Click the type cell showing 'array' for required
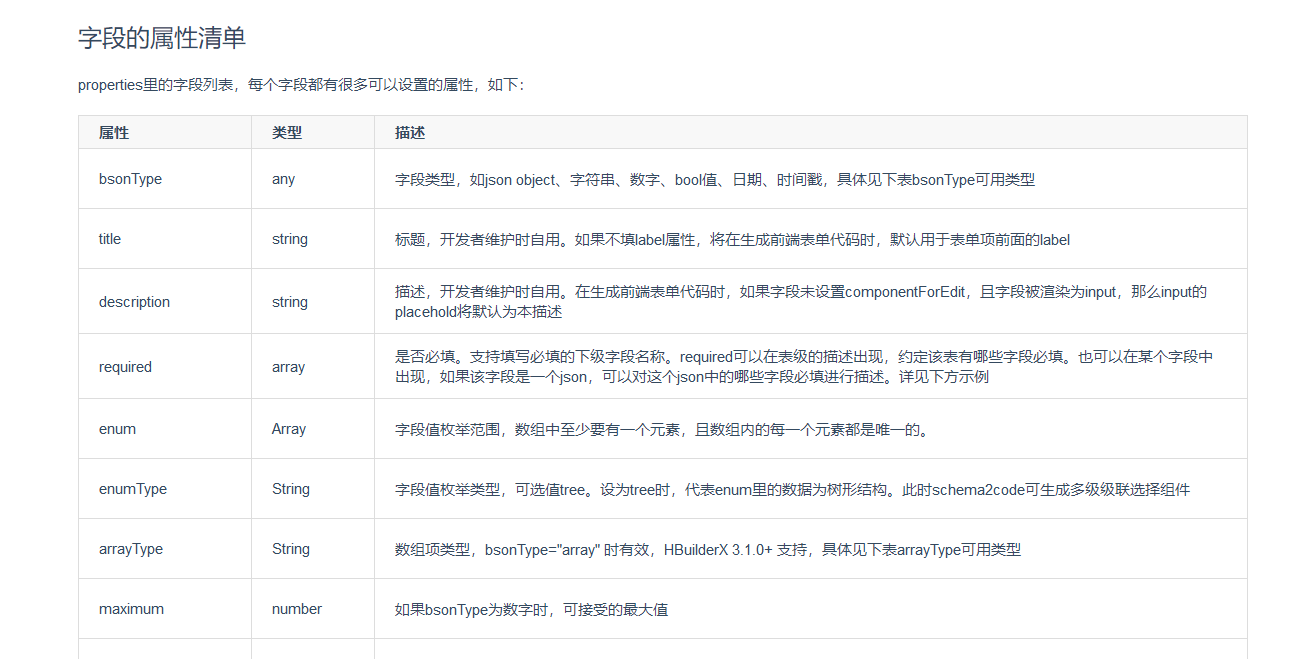 tap(288, 366)
